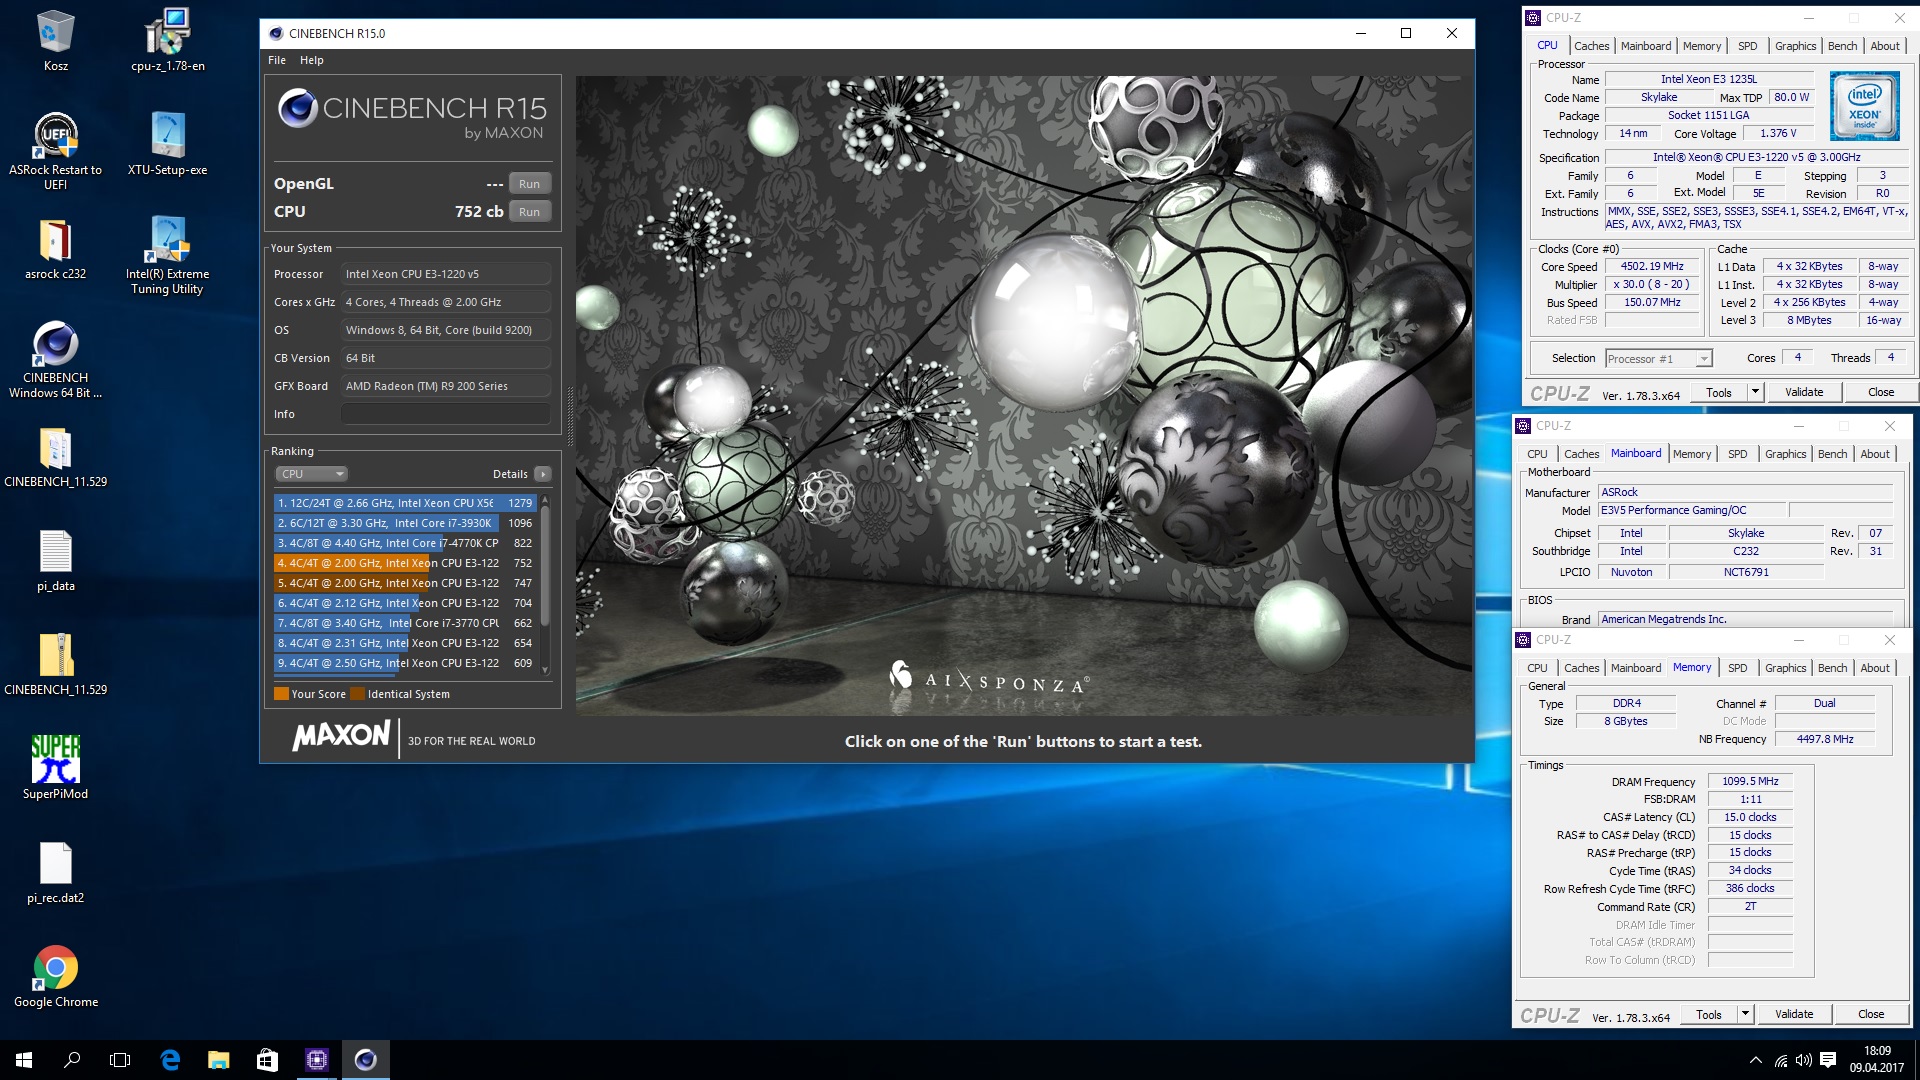The width and height of the screenshot is (1920, 1080).
Task: Open taskbar search magnifier
Action: (x=72, y=1060)
